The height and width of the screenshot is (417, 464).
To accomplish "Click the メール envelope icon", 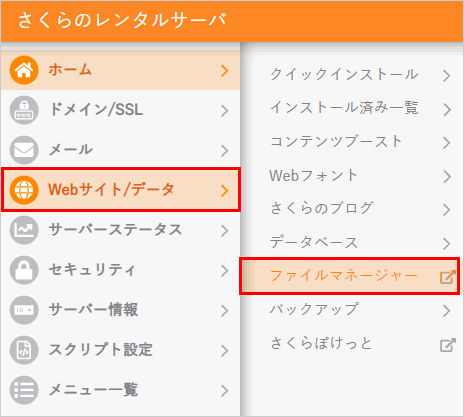I will pyautogui.click(x=24, y=150).
